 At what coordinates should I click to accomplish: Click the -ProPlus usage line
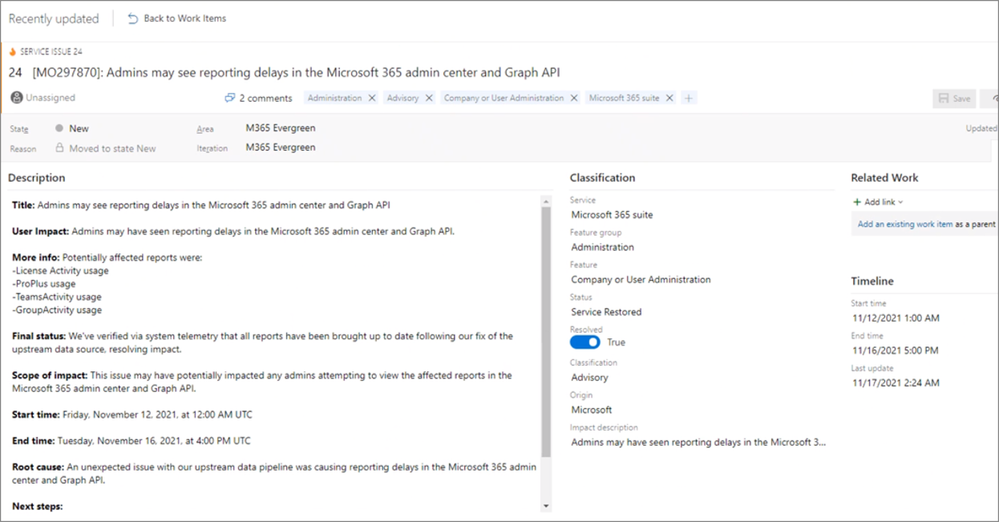(44, 284)
